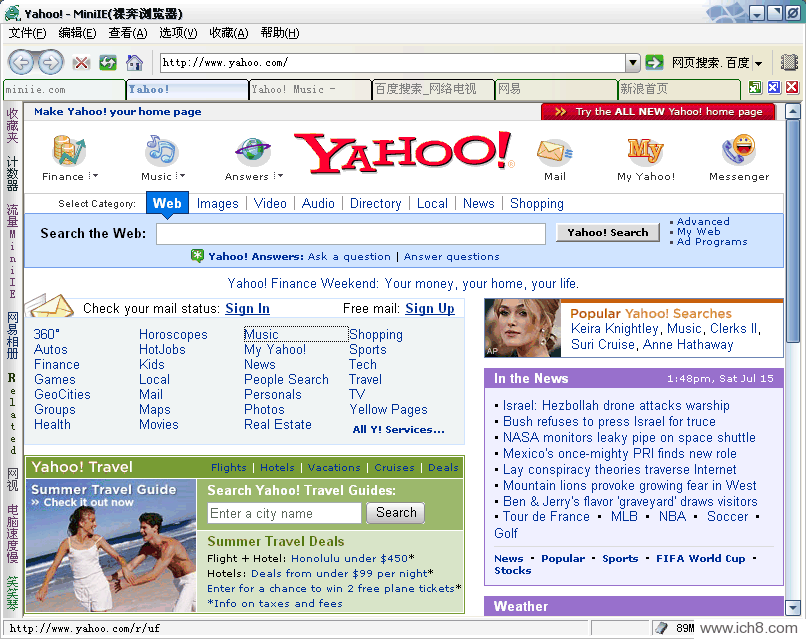Click the green Go arrow beside address bar
This screenshot has width=806, height=639.
click(654, 63)
